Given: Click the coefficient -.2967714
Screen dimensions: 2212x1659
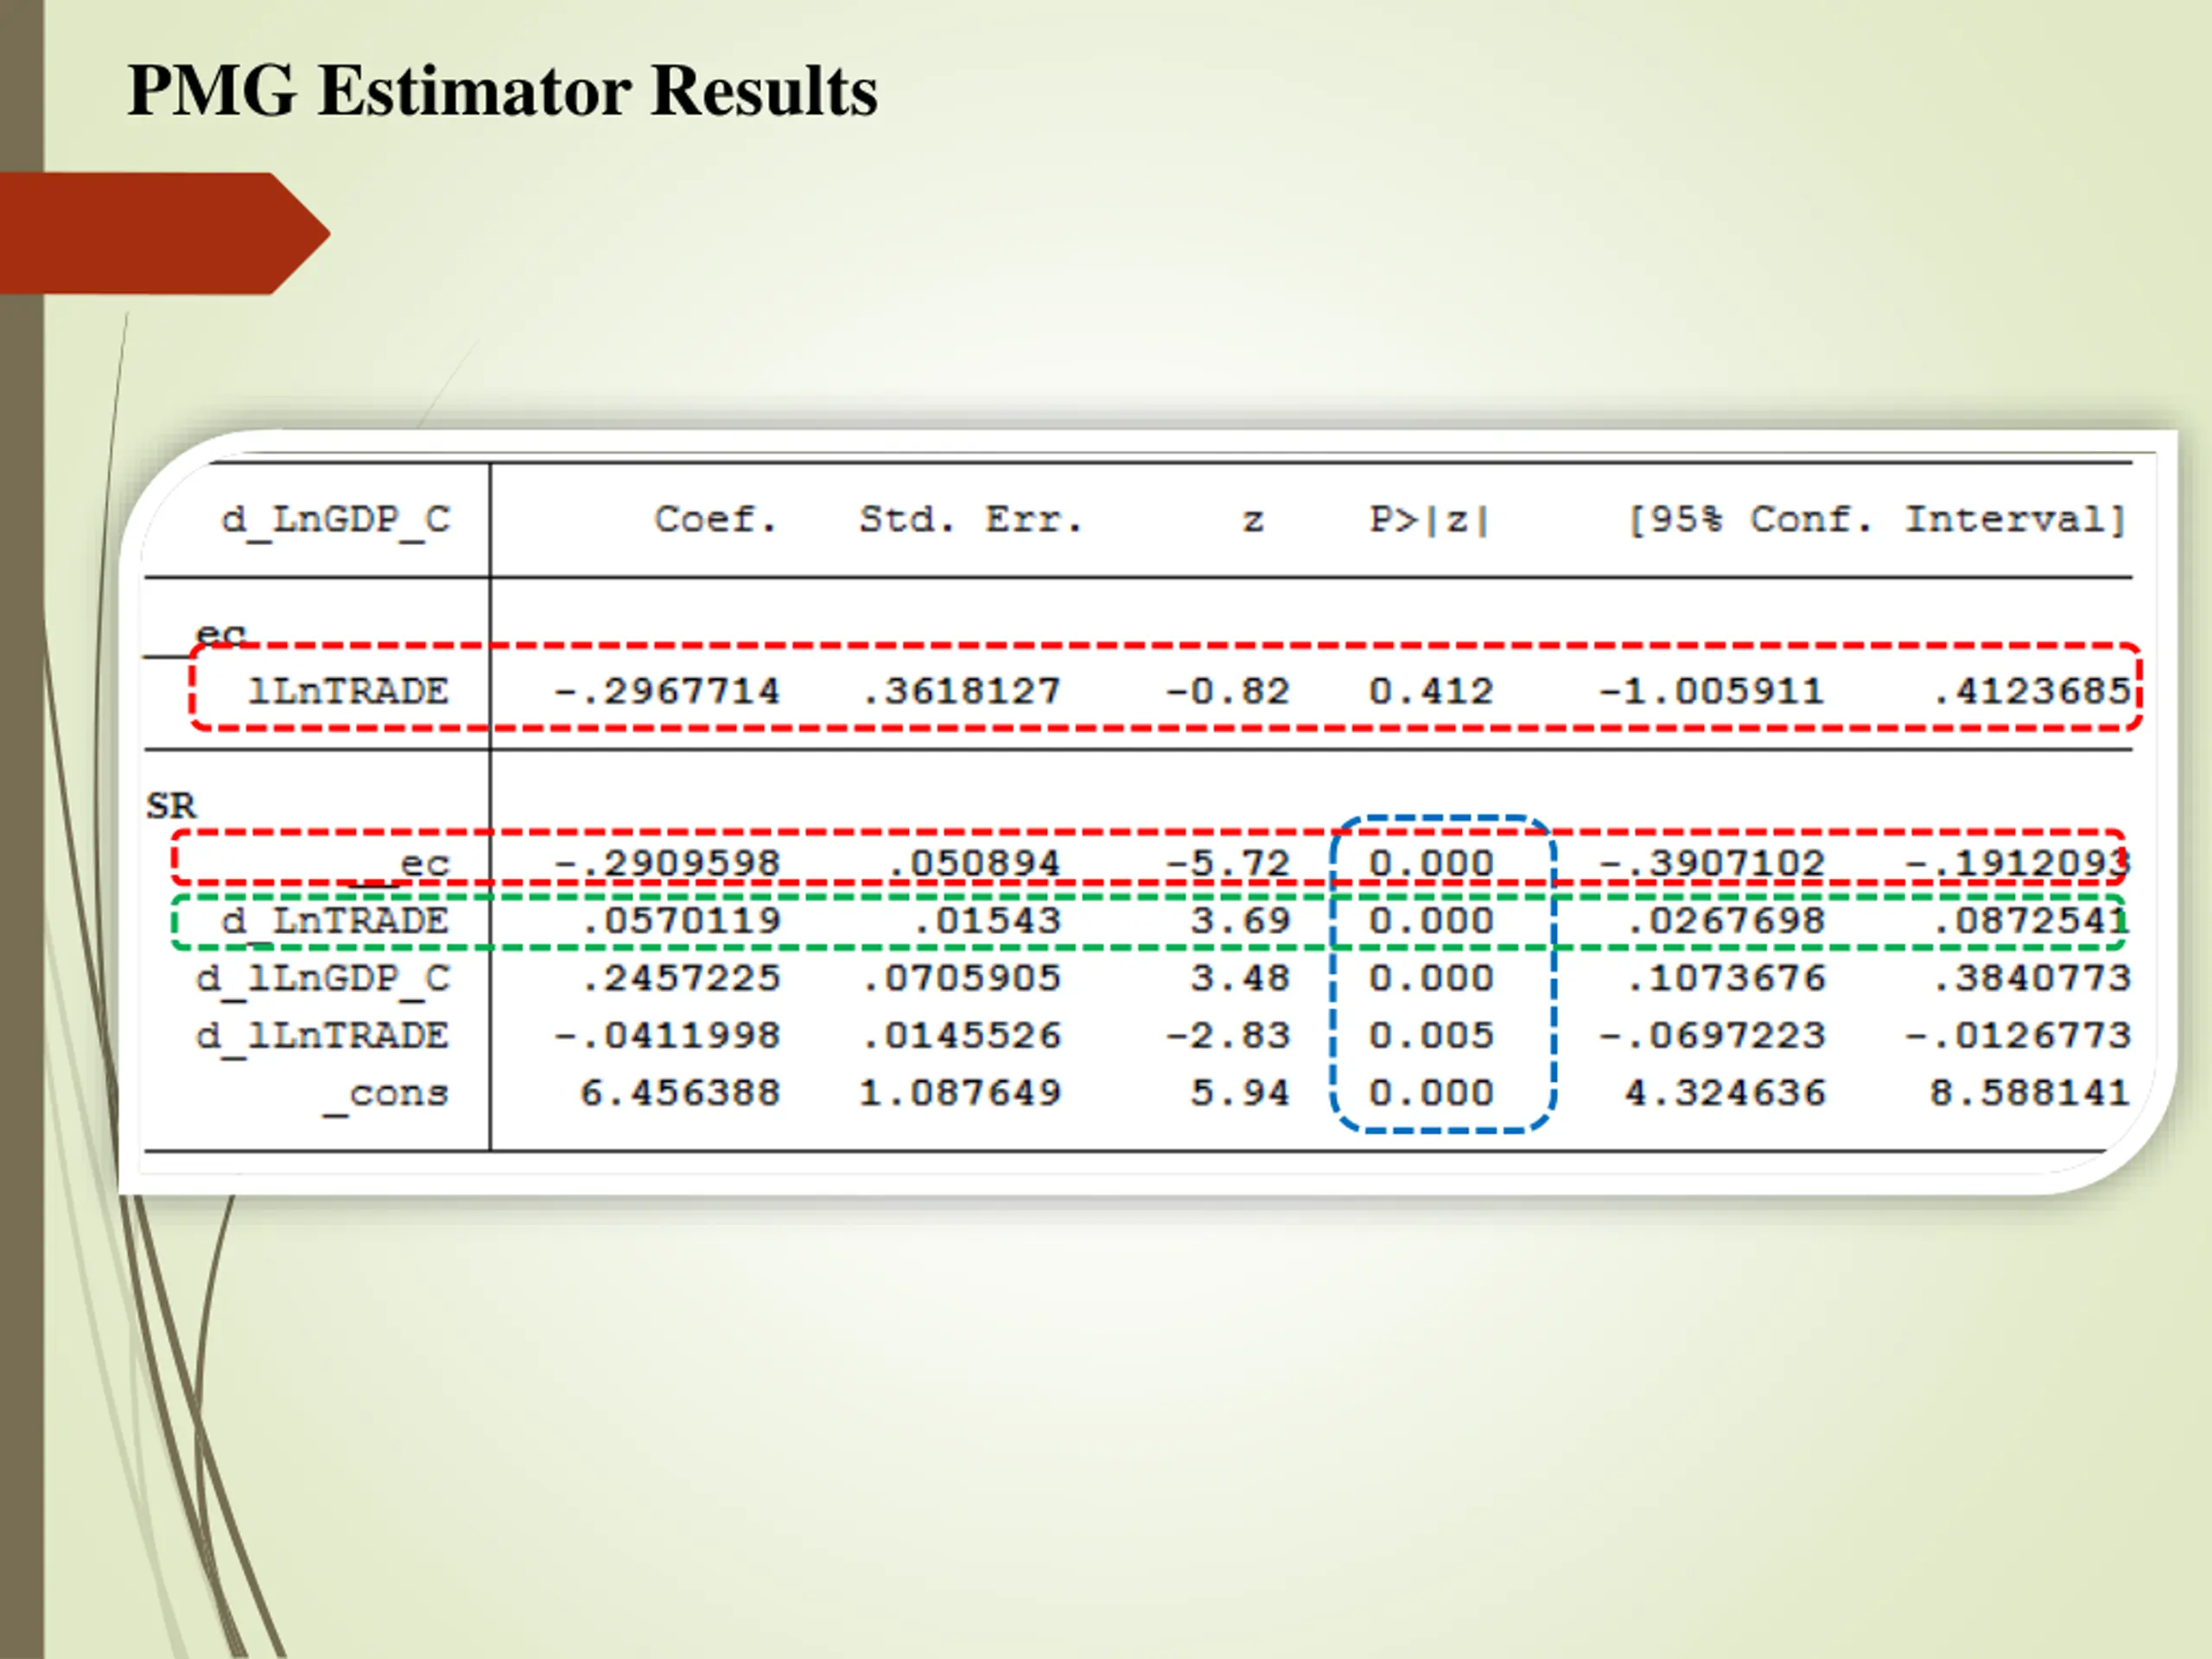Looking at the screenshot, I should click(666, 691).
